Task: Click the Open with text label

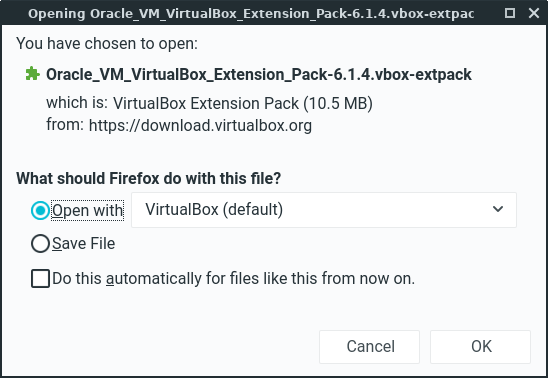Action: tap(88, 211)
